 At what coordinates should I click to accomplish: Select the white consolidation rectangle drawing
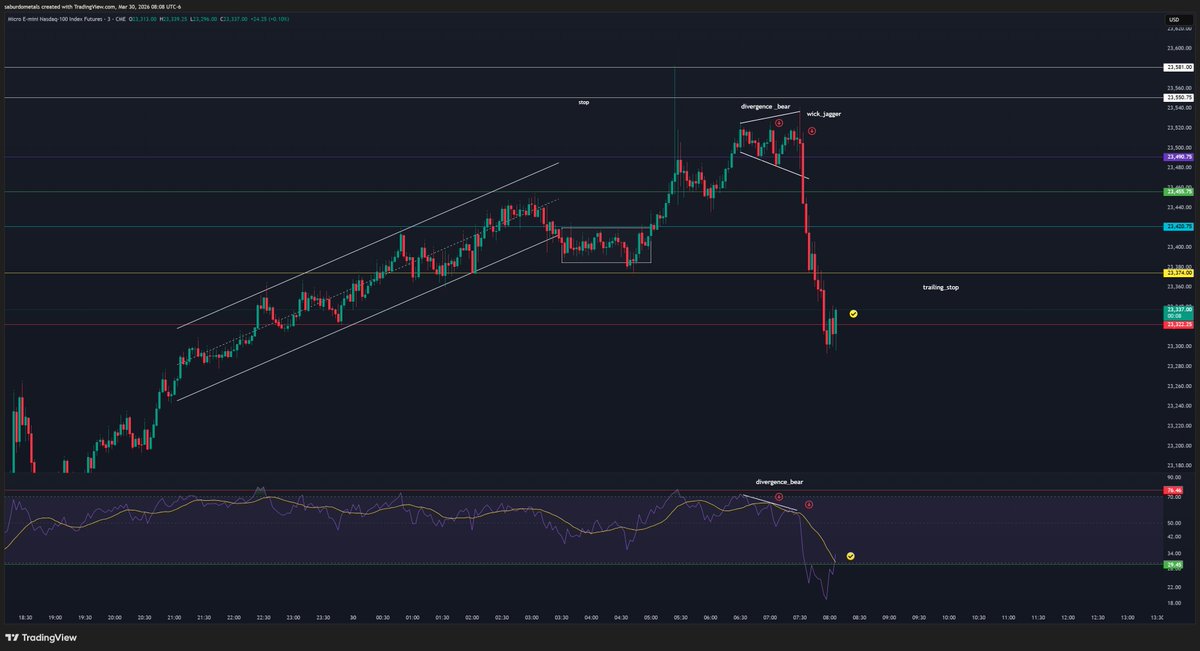pyautogui.click(x=606, y=245)
